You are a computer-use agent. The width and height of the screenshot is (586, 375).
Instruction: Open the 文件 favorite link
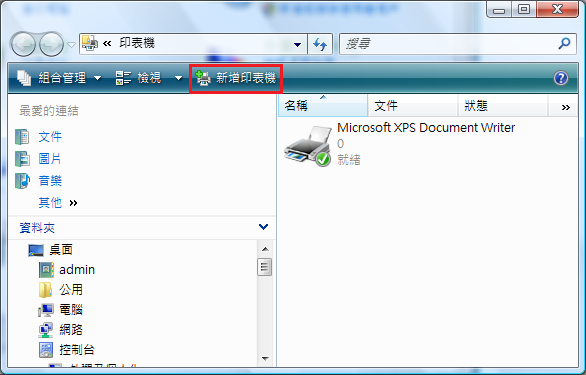[x=50, y=137]
